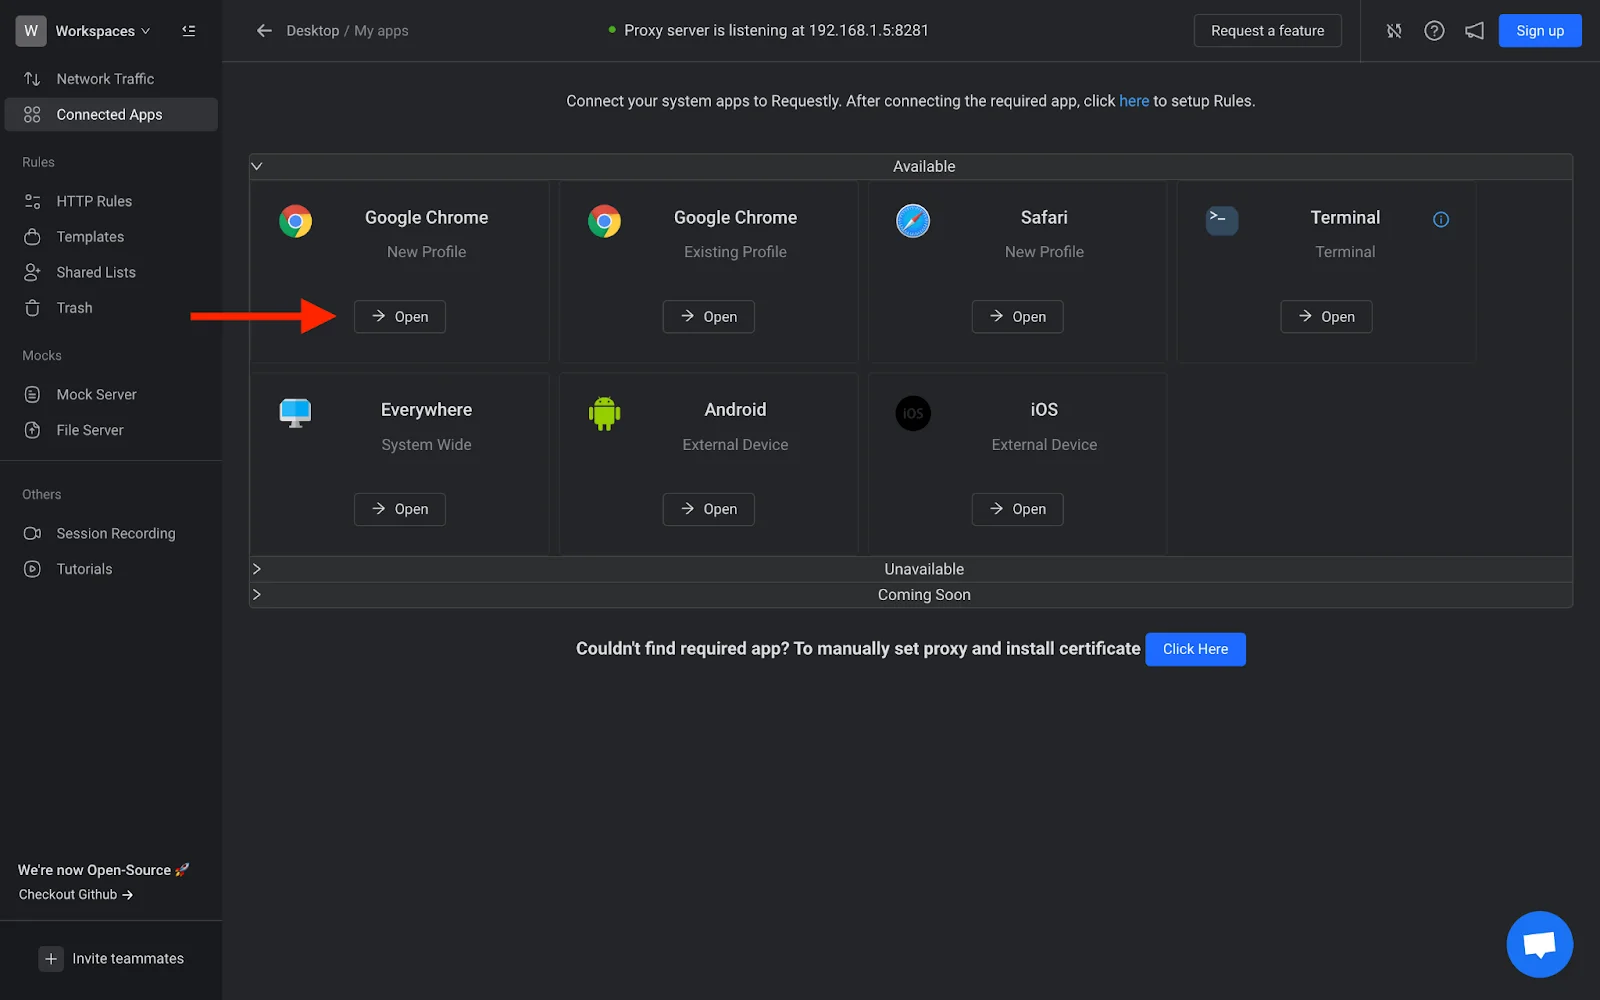Click Chrome icon on New Profile card
Image resolution: width=1600 pixels, height=1000 pixels.
tap(295, 221)
